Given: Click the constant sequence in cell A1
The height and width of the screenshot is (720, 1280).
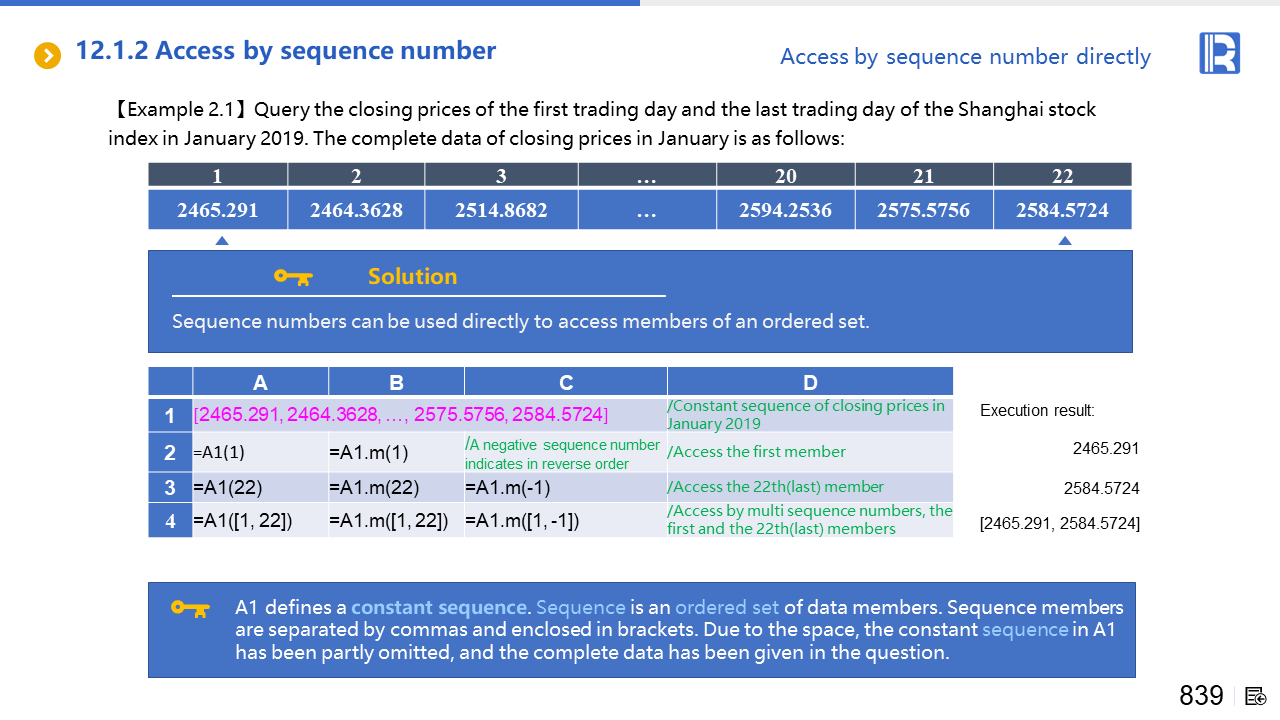Looking at the screenshot, I should pos(402,415).
